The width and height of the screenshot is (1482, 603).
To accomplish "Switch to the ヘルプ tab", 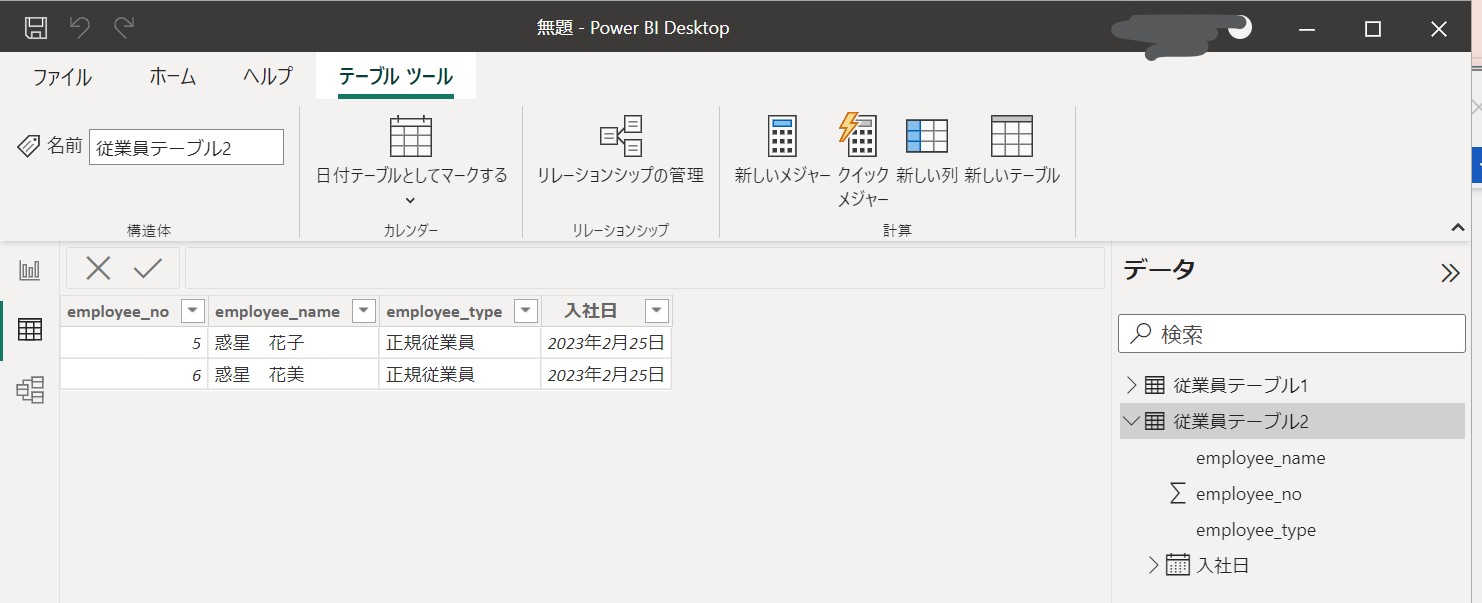I will 267,77.
